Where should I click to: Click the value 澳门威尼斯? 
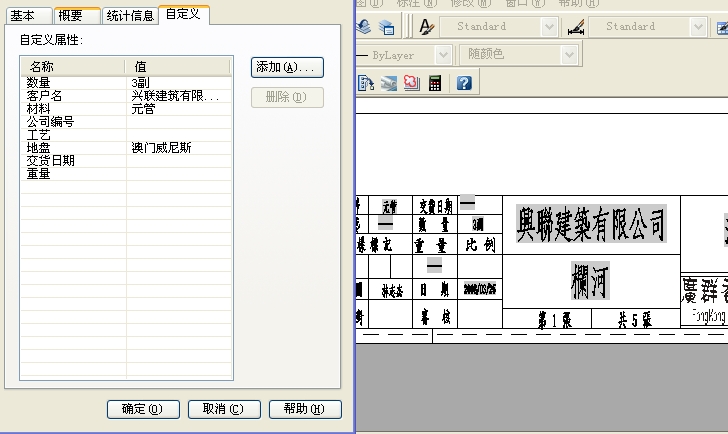pyautogui.click(x=161, y=148)
